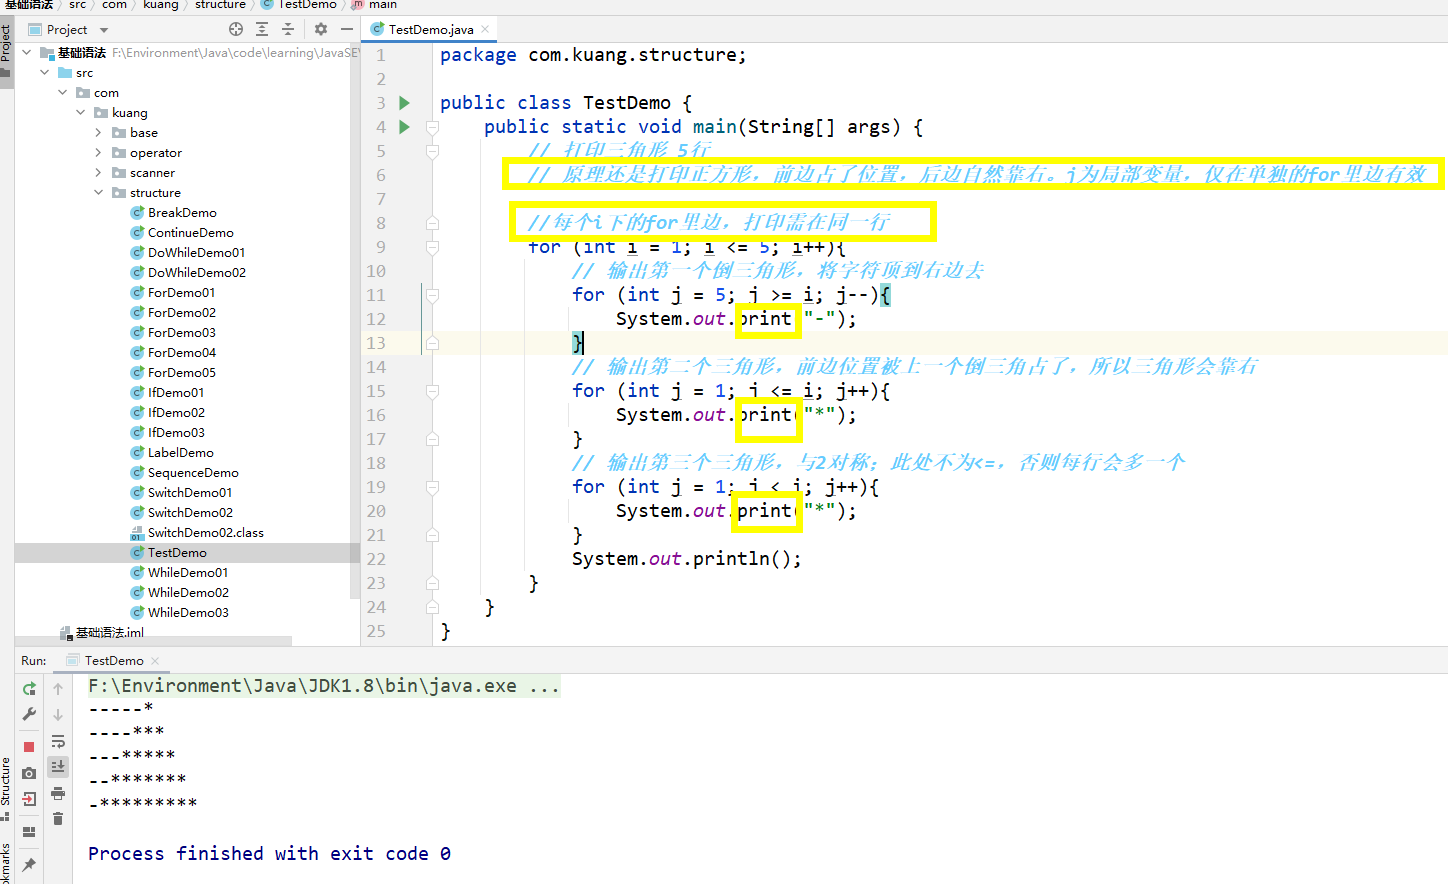Toggle Scroll to End in Run console
Screen dimensions: 1448x884
point(58,766)
